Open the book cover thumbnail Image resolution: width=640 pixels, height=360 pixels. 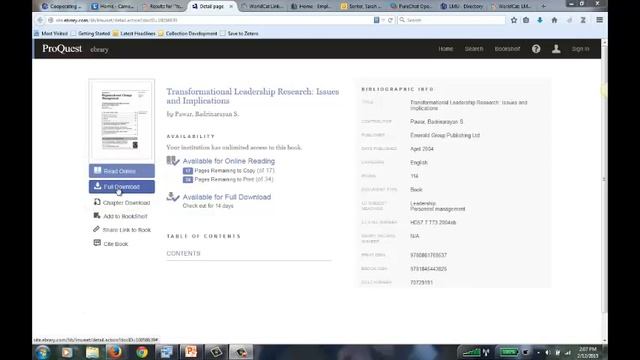coord(122,121)
